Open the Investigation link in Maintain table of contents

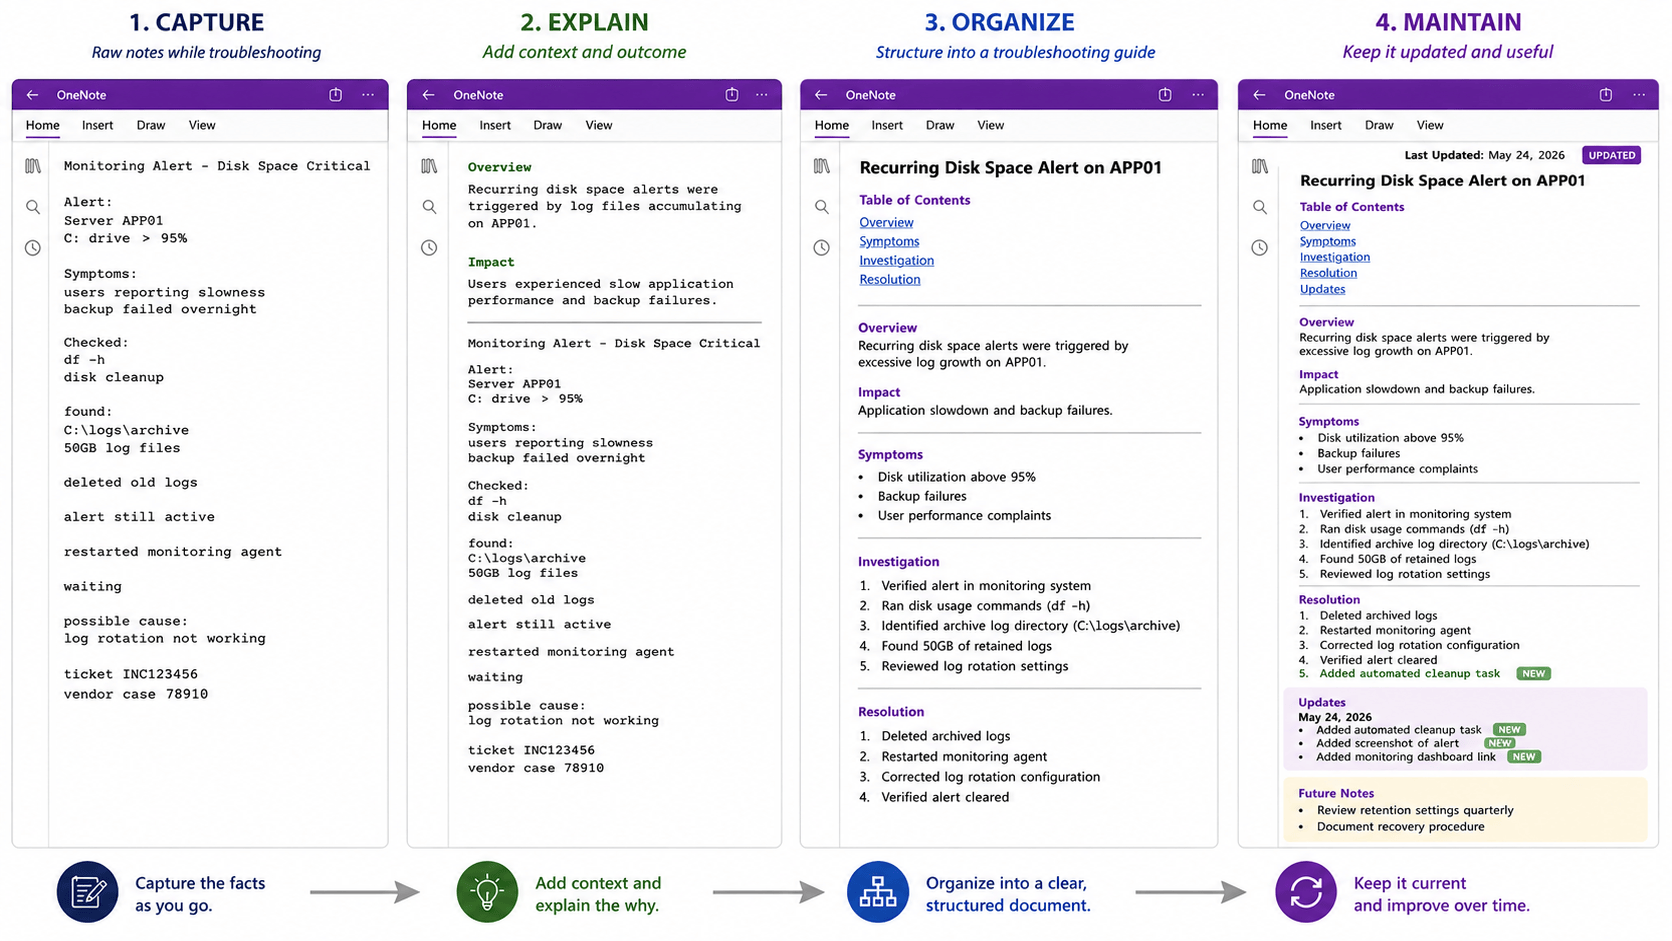1335,257
